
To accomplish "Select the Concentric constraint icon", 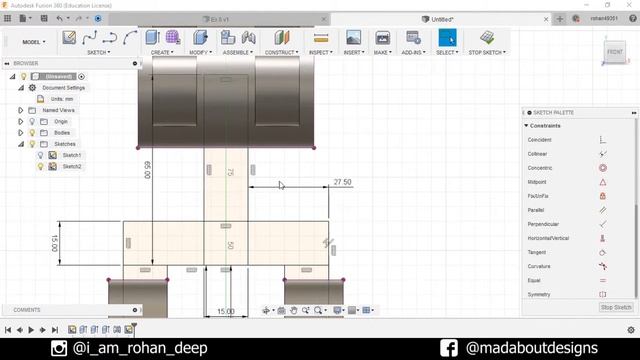I will [x=602, y=168].
